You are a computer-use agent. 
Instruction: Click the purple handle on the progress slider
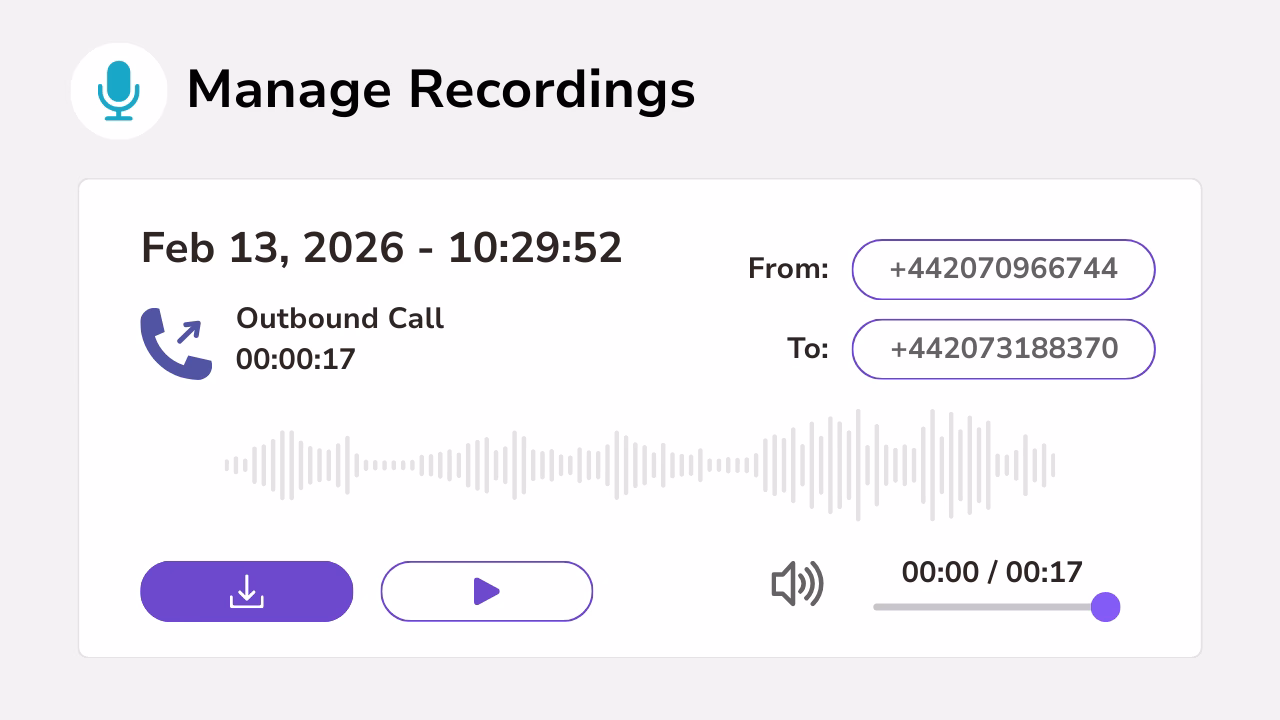[1105, 607]
